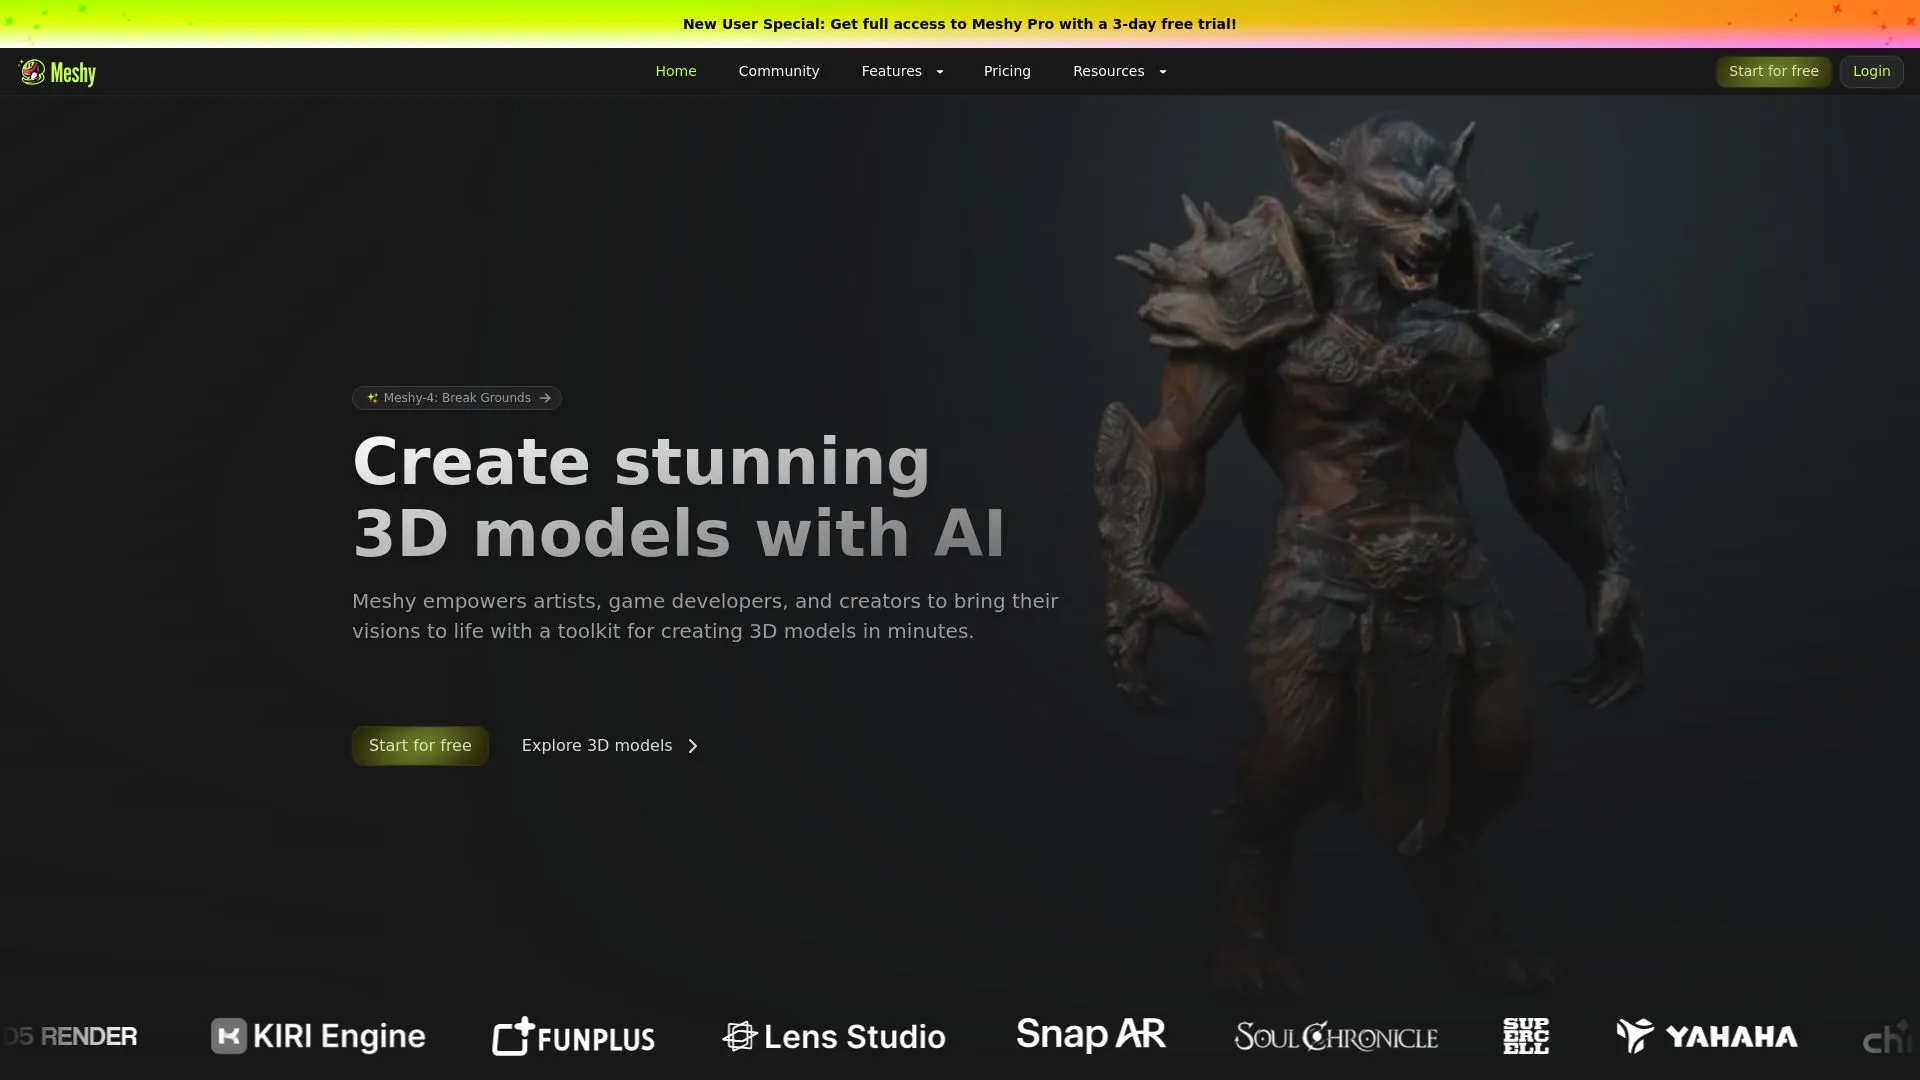Click hero Start for free button
The image size is (1920, 1080).
point(420,746)
